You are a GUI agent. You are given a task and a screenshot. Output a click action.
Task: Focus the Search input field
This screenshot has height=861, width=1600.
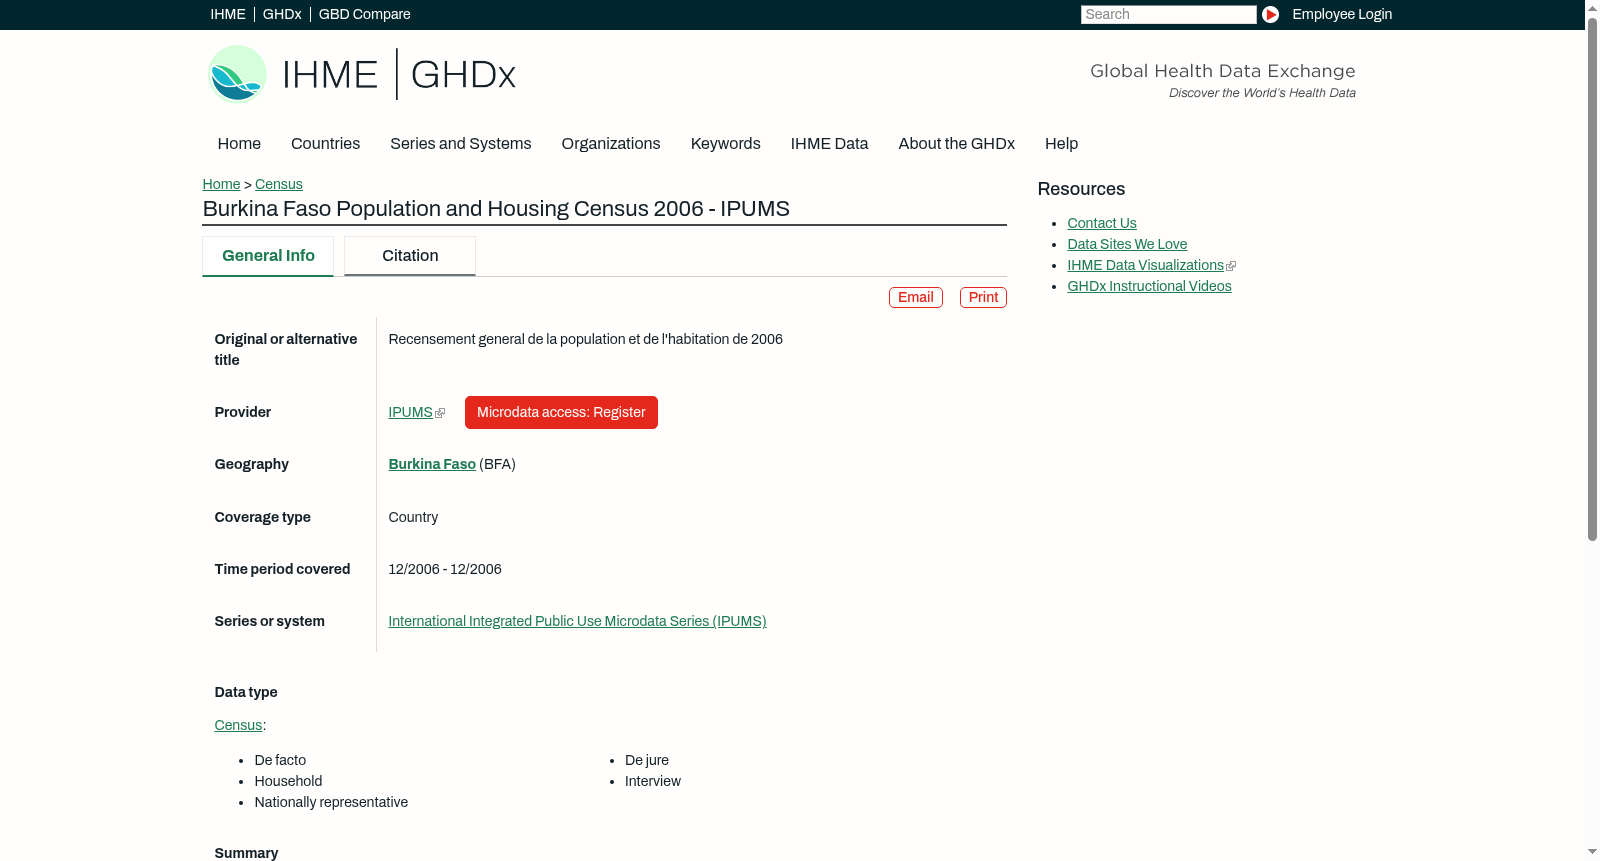point(1168,14)
